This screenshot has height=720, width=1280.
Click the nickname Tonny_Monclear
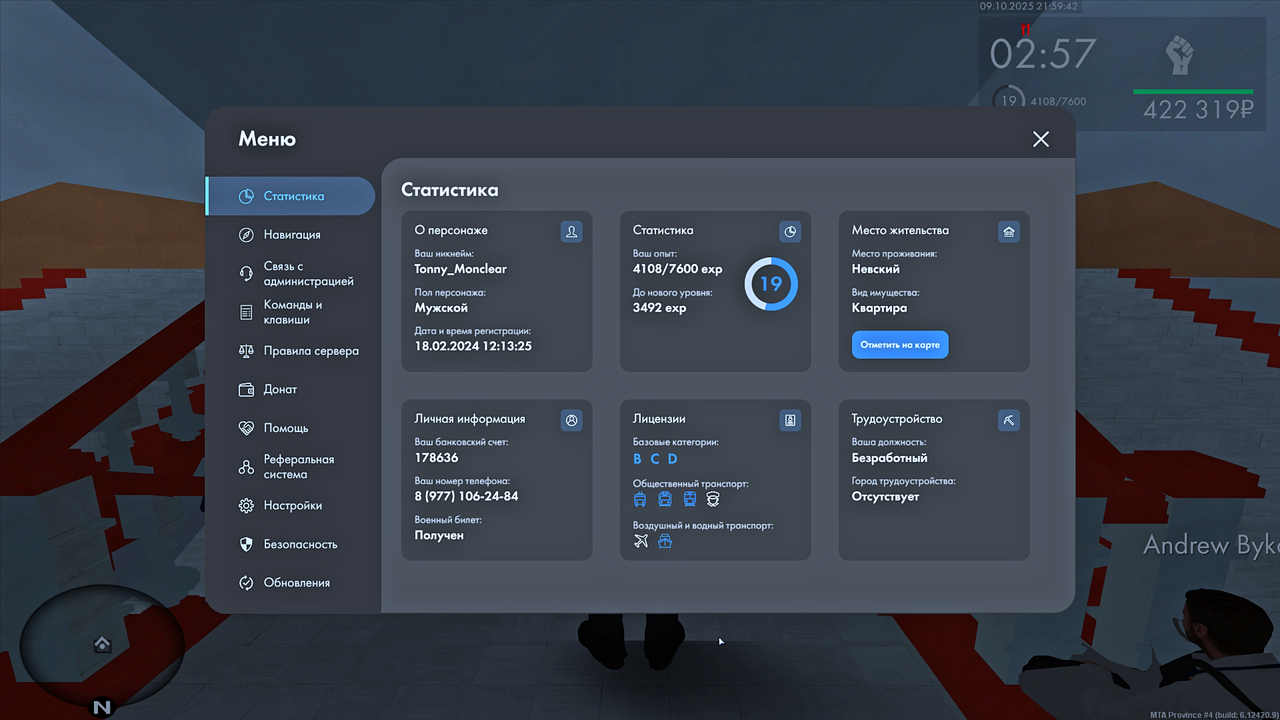click(x=461, y=269)
